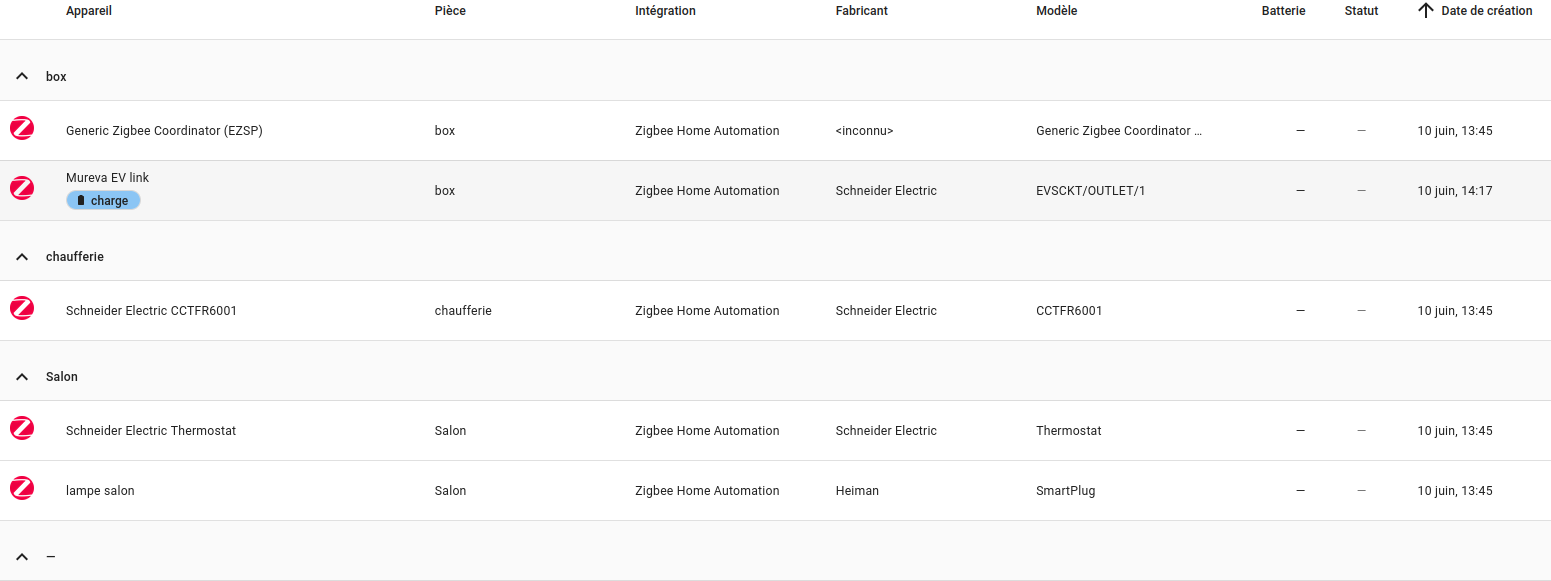This screenshot has height=581, width=1551.
Task: Click Zigbee Home Automation in lampe salon row
Action: pos(707,491)
